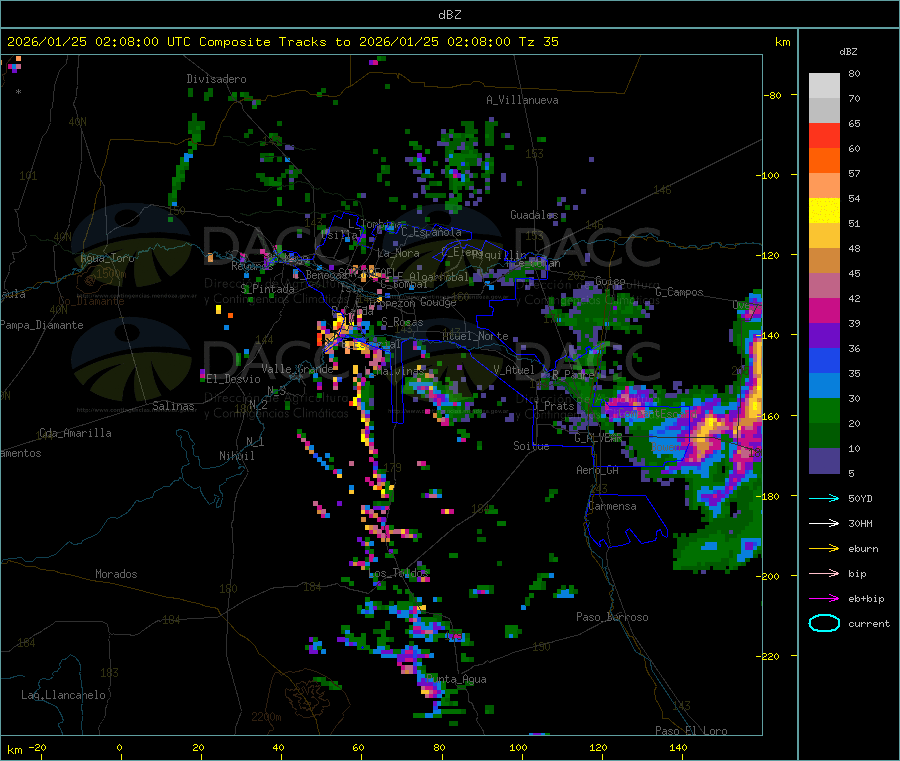900x761 pixels.
Task: Click the 'dBZ' title at the top
Action: [x=449, y=15]
